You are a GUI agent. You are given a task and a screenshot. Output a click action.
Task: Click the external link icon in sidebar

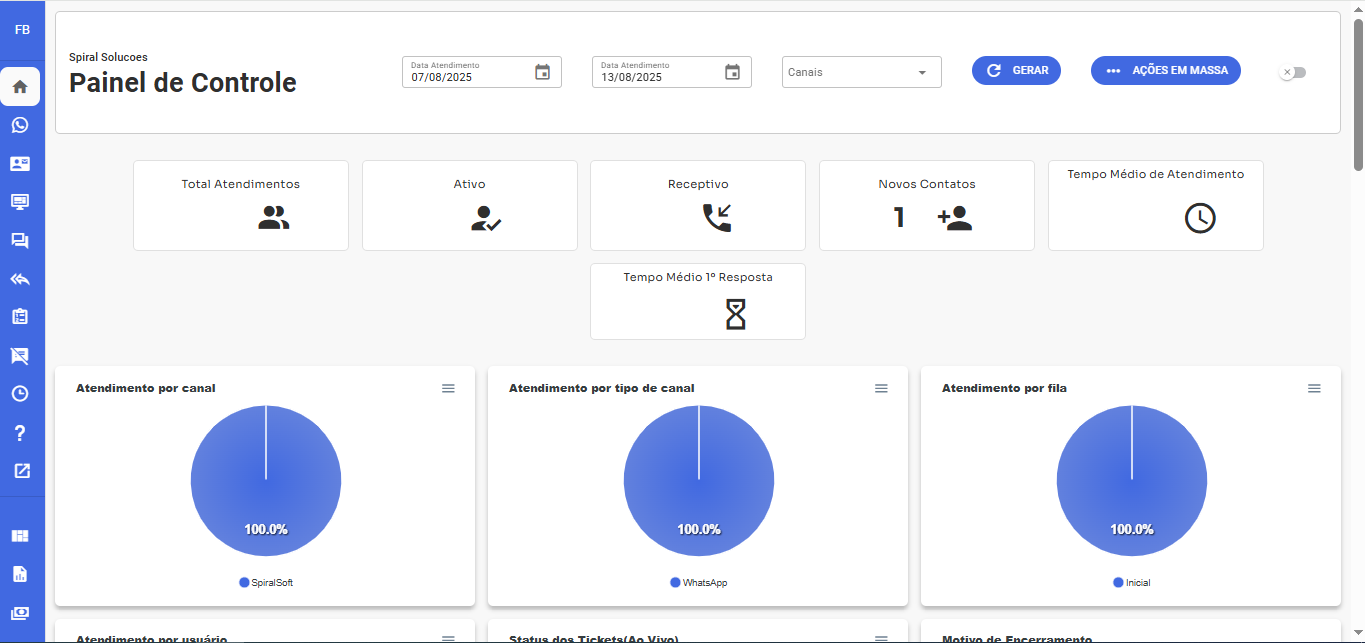pos(20,471)
